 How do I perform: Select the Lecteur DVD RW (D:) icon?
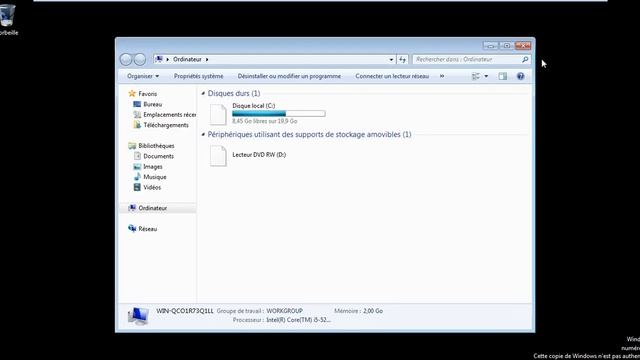pyautogui.click(x=218, y=156)
